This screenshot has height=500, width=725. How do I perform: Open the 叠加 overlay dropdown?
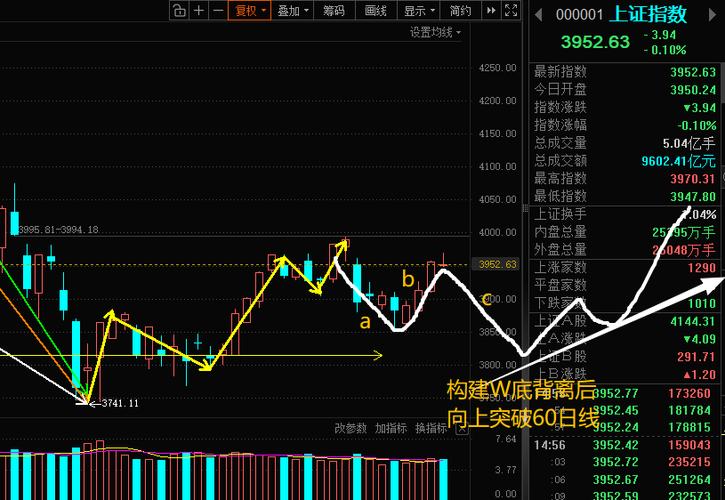pyautogui.click(x=293, y=11)
